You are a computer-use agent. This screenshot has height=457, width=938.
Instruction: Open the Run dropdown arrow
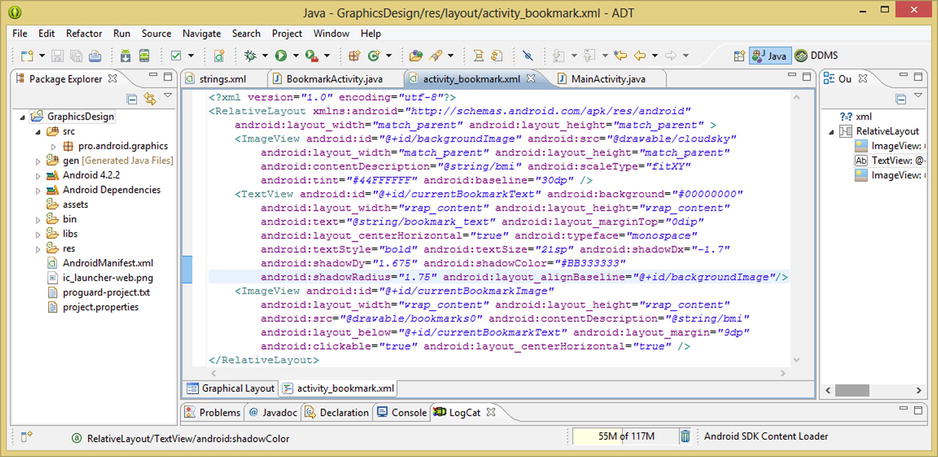(295, 56)
